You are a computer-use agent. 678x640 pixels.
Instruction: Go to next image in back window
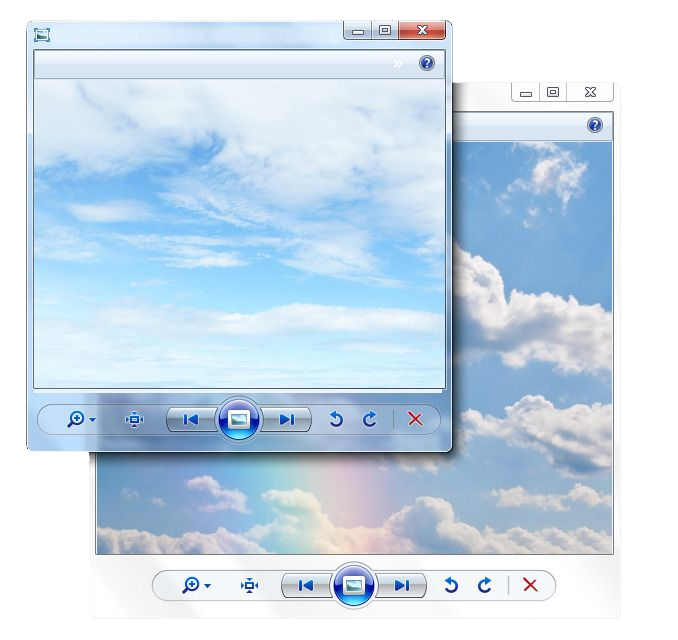click(x=402, y=586)
